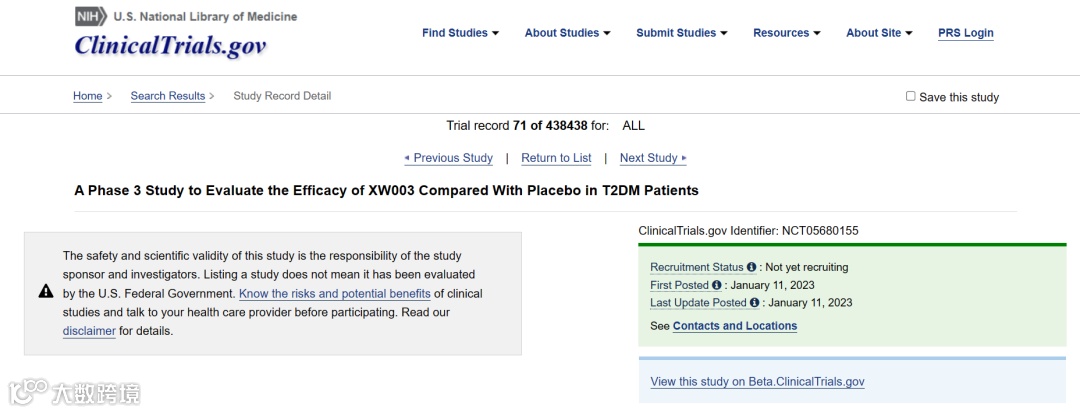Click the ClinicalTrials.gov site logo
Screen dimensions: 1080x413
170,46
